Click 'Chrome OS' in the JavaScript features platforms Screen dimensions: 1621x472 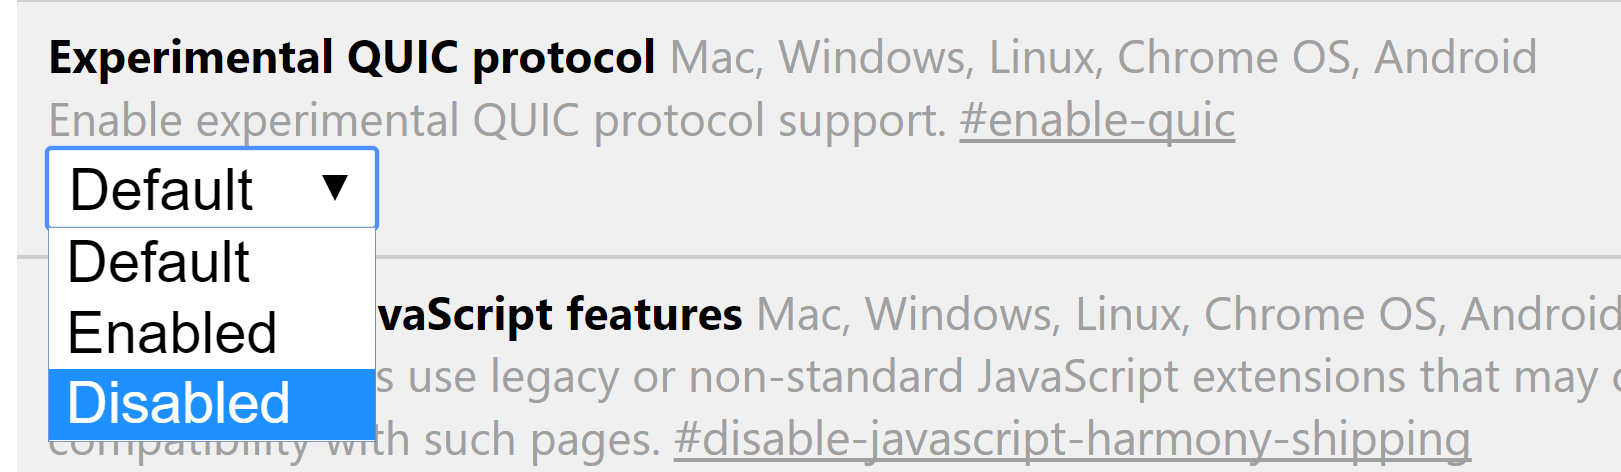click(1324, 315)
